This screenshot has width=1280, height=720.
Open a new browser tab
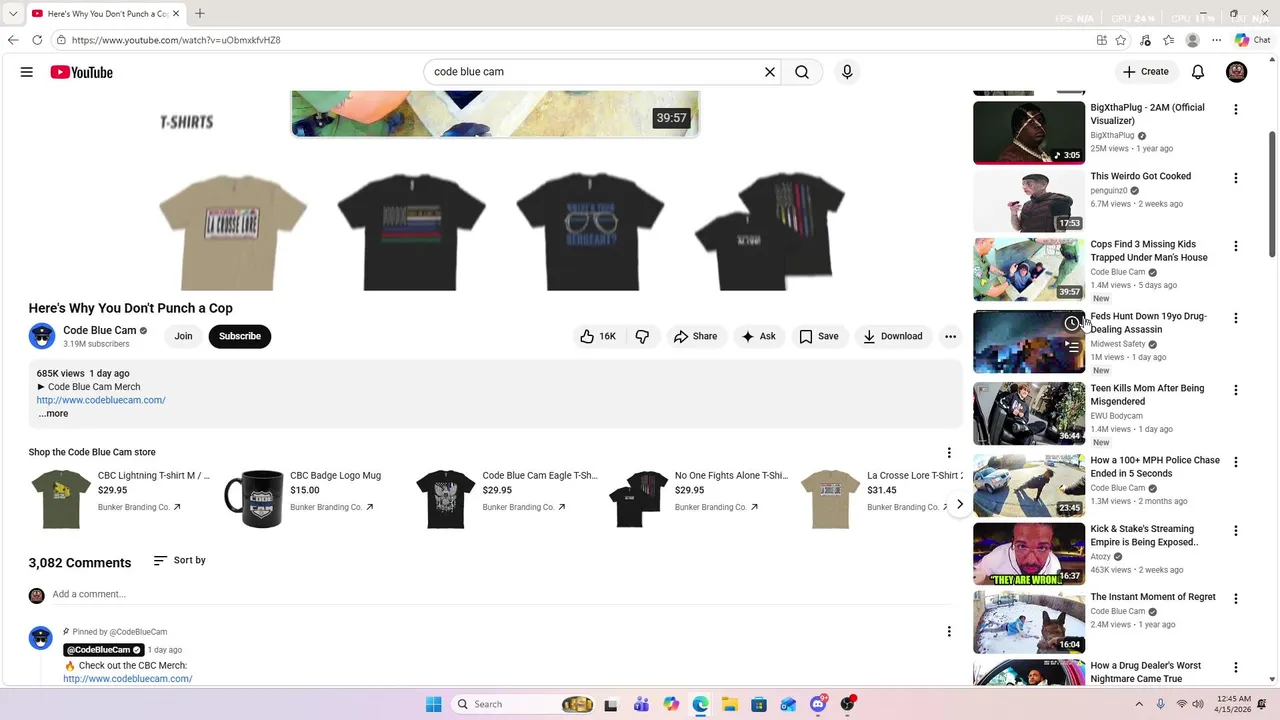coord(200,13)
